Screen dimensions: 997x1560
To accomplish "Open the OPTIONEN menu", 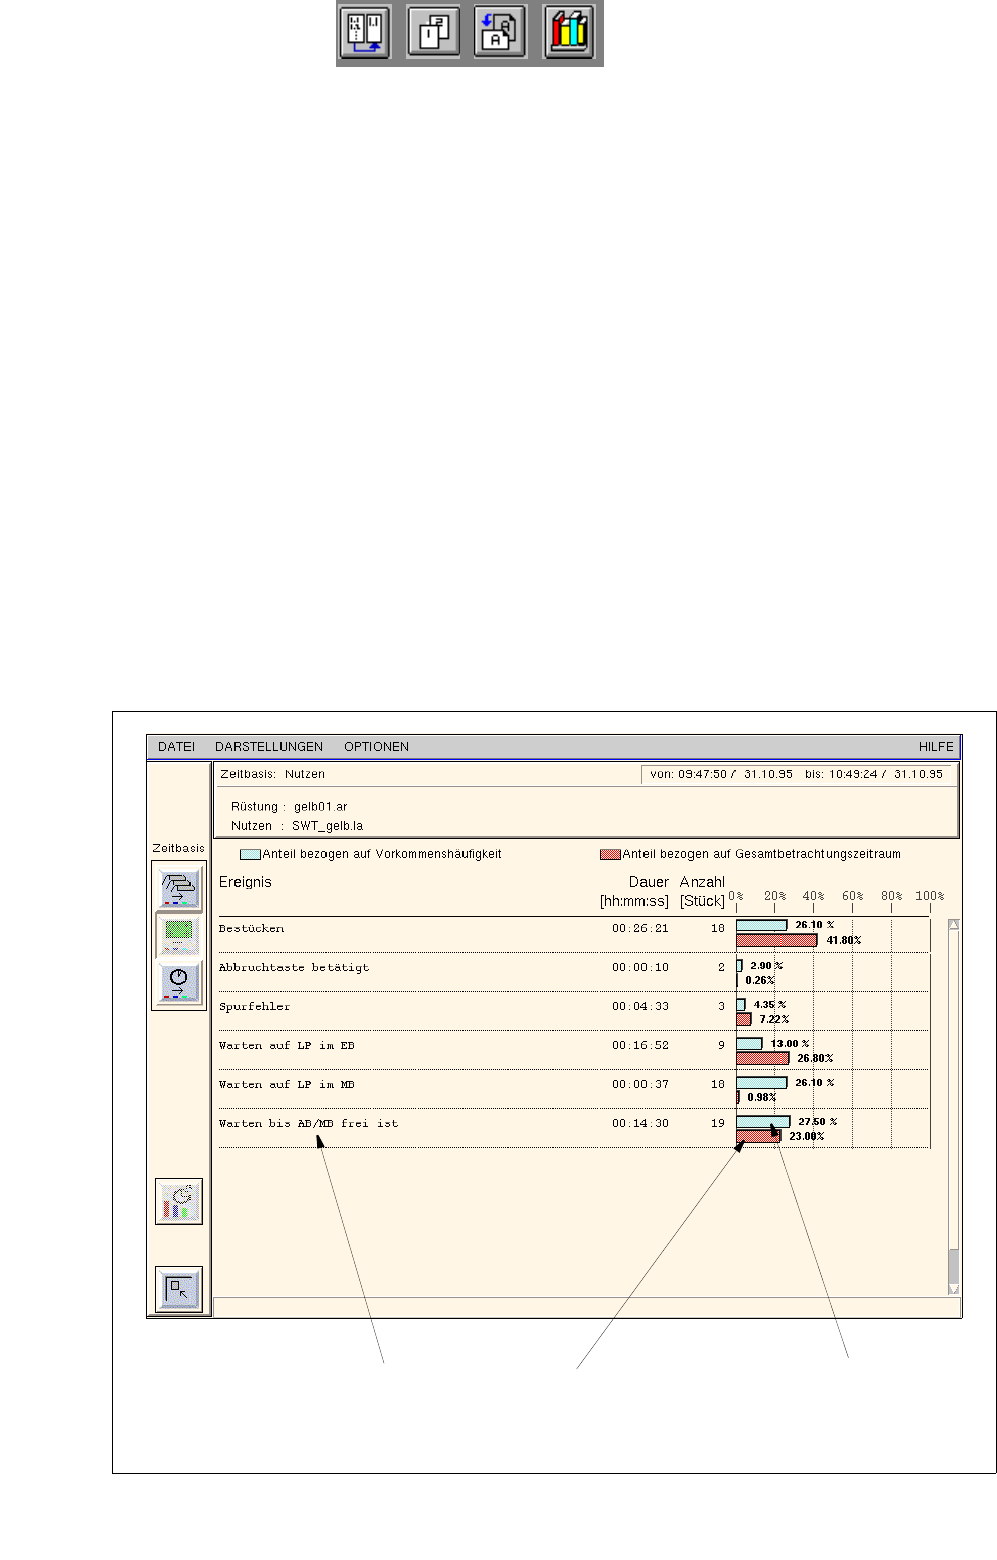I will pyautogui.click(x=376, y=747).
